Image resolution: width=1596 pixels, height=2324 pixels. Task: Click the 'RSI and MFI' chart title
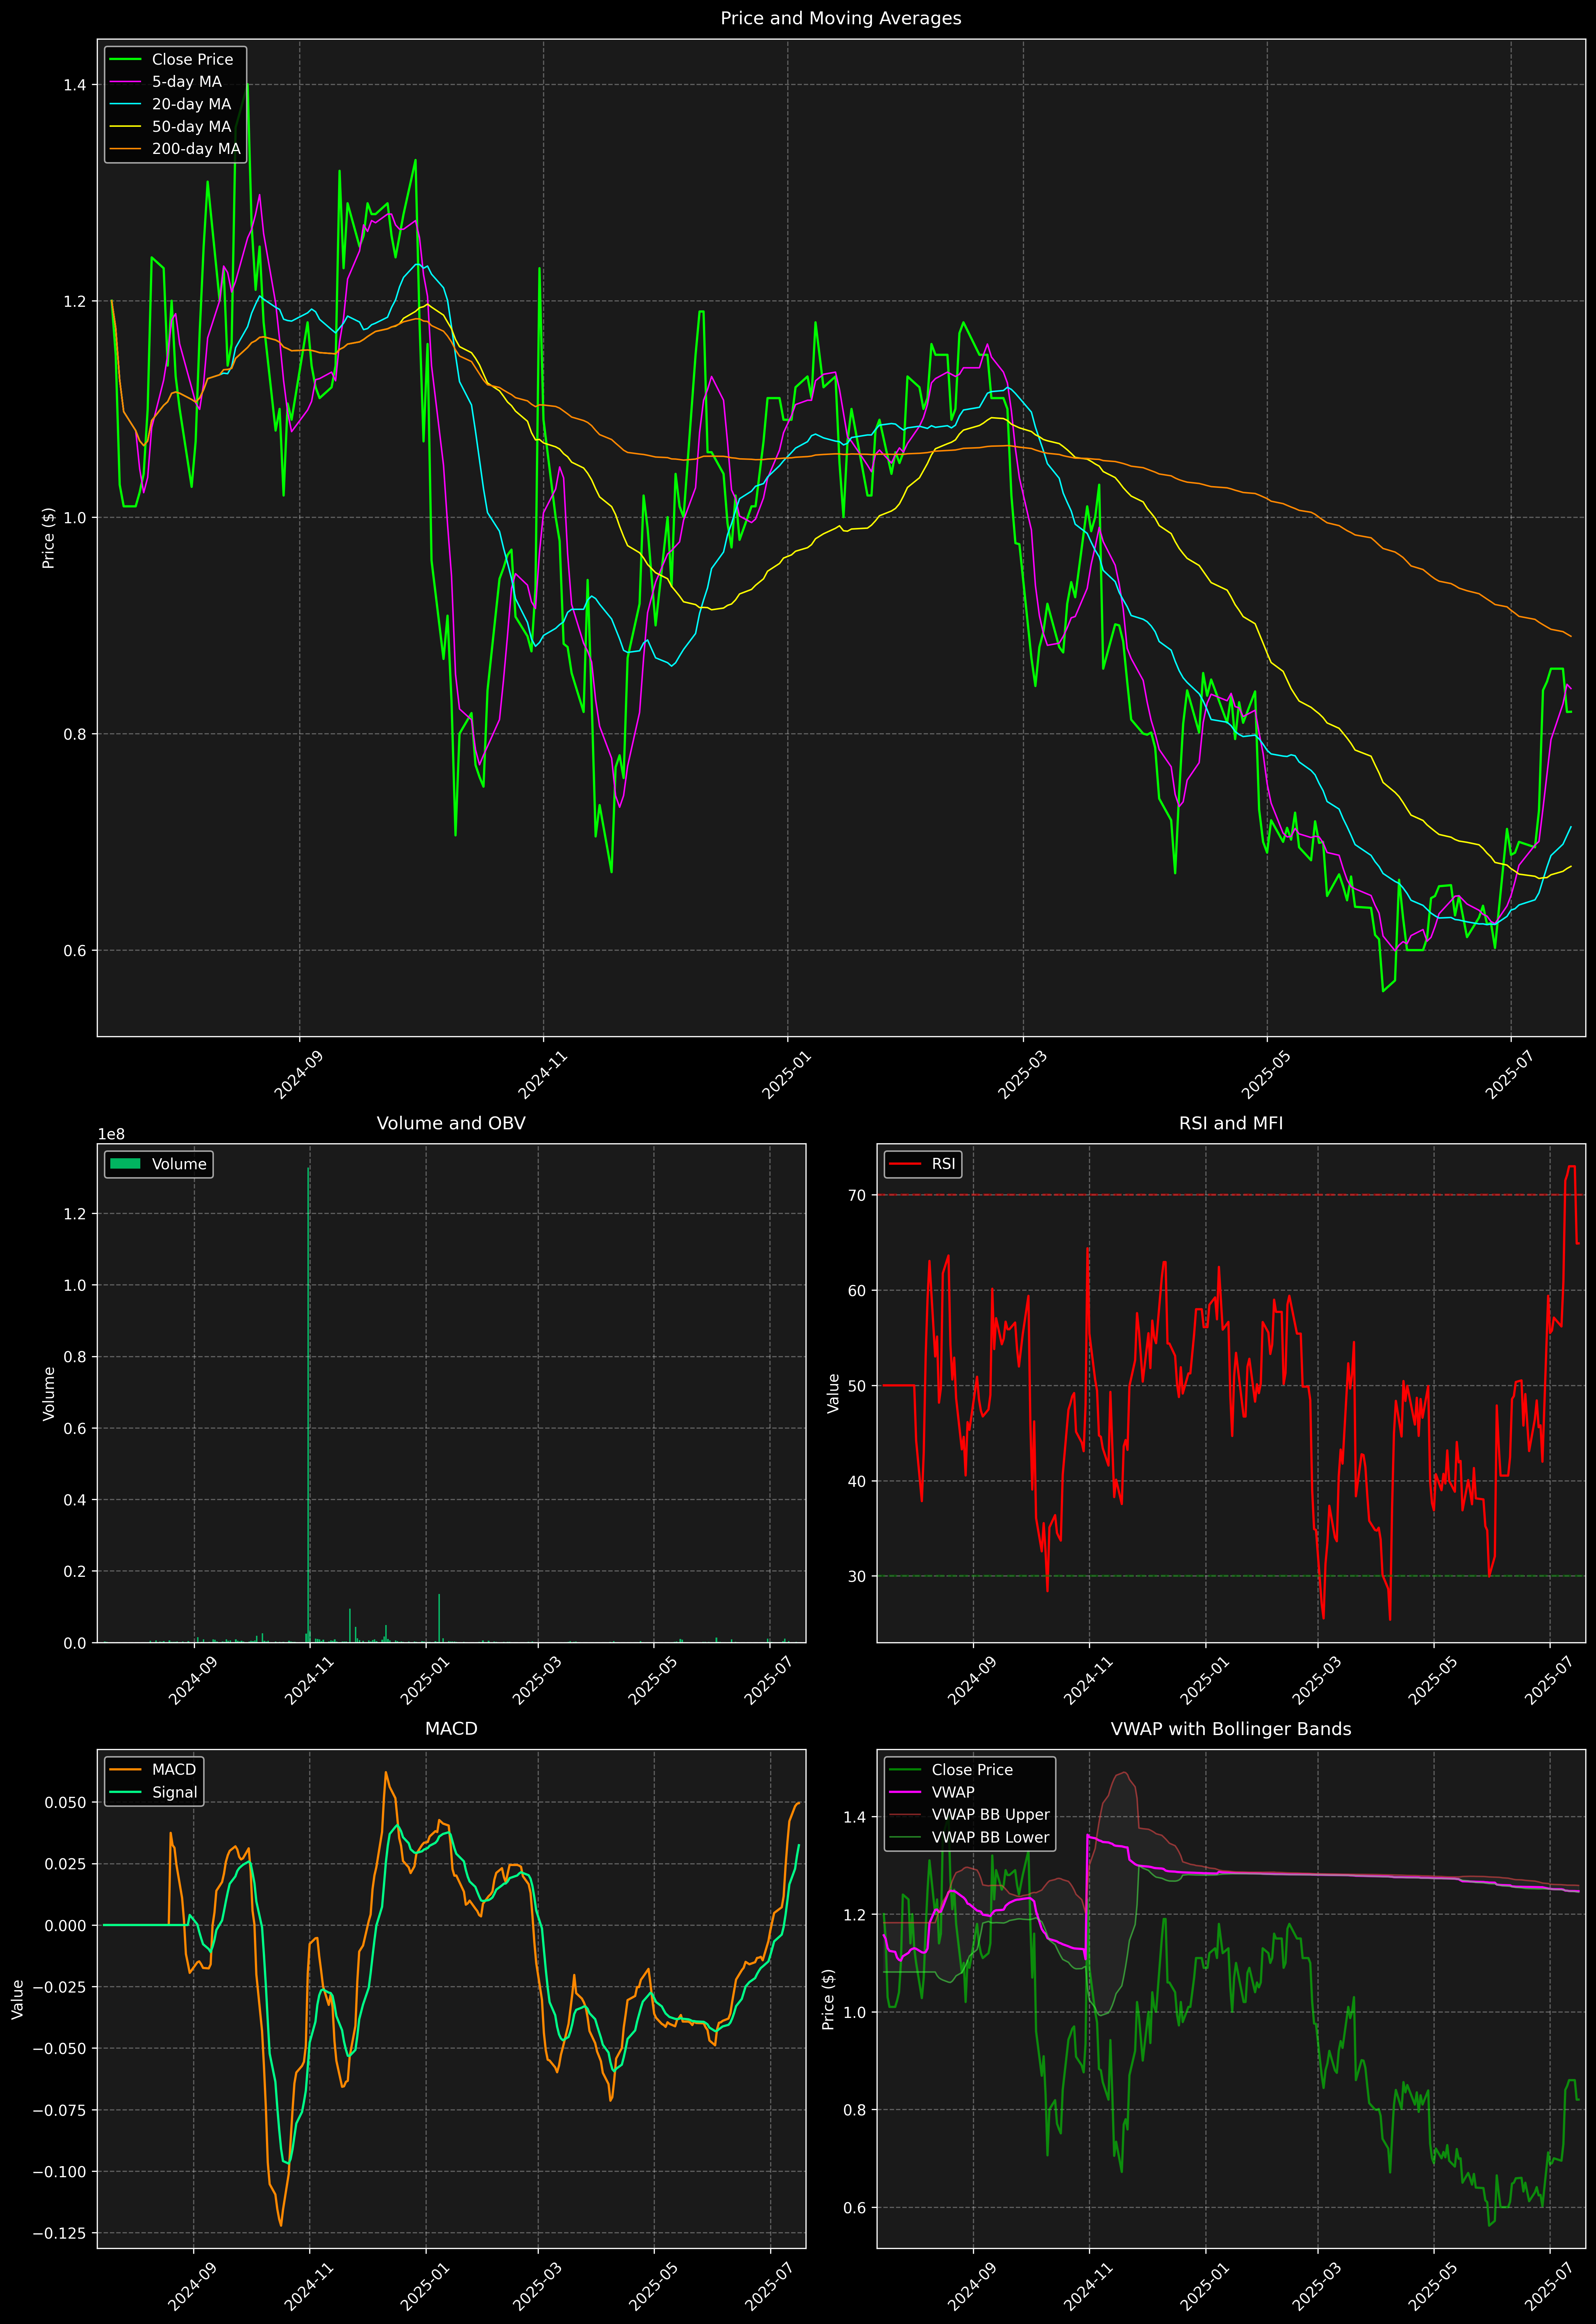coord(1231,1123)
